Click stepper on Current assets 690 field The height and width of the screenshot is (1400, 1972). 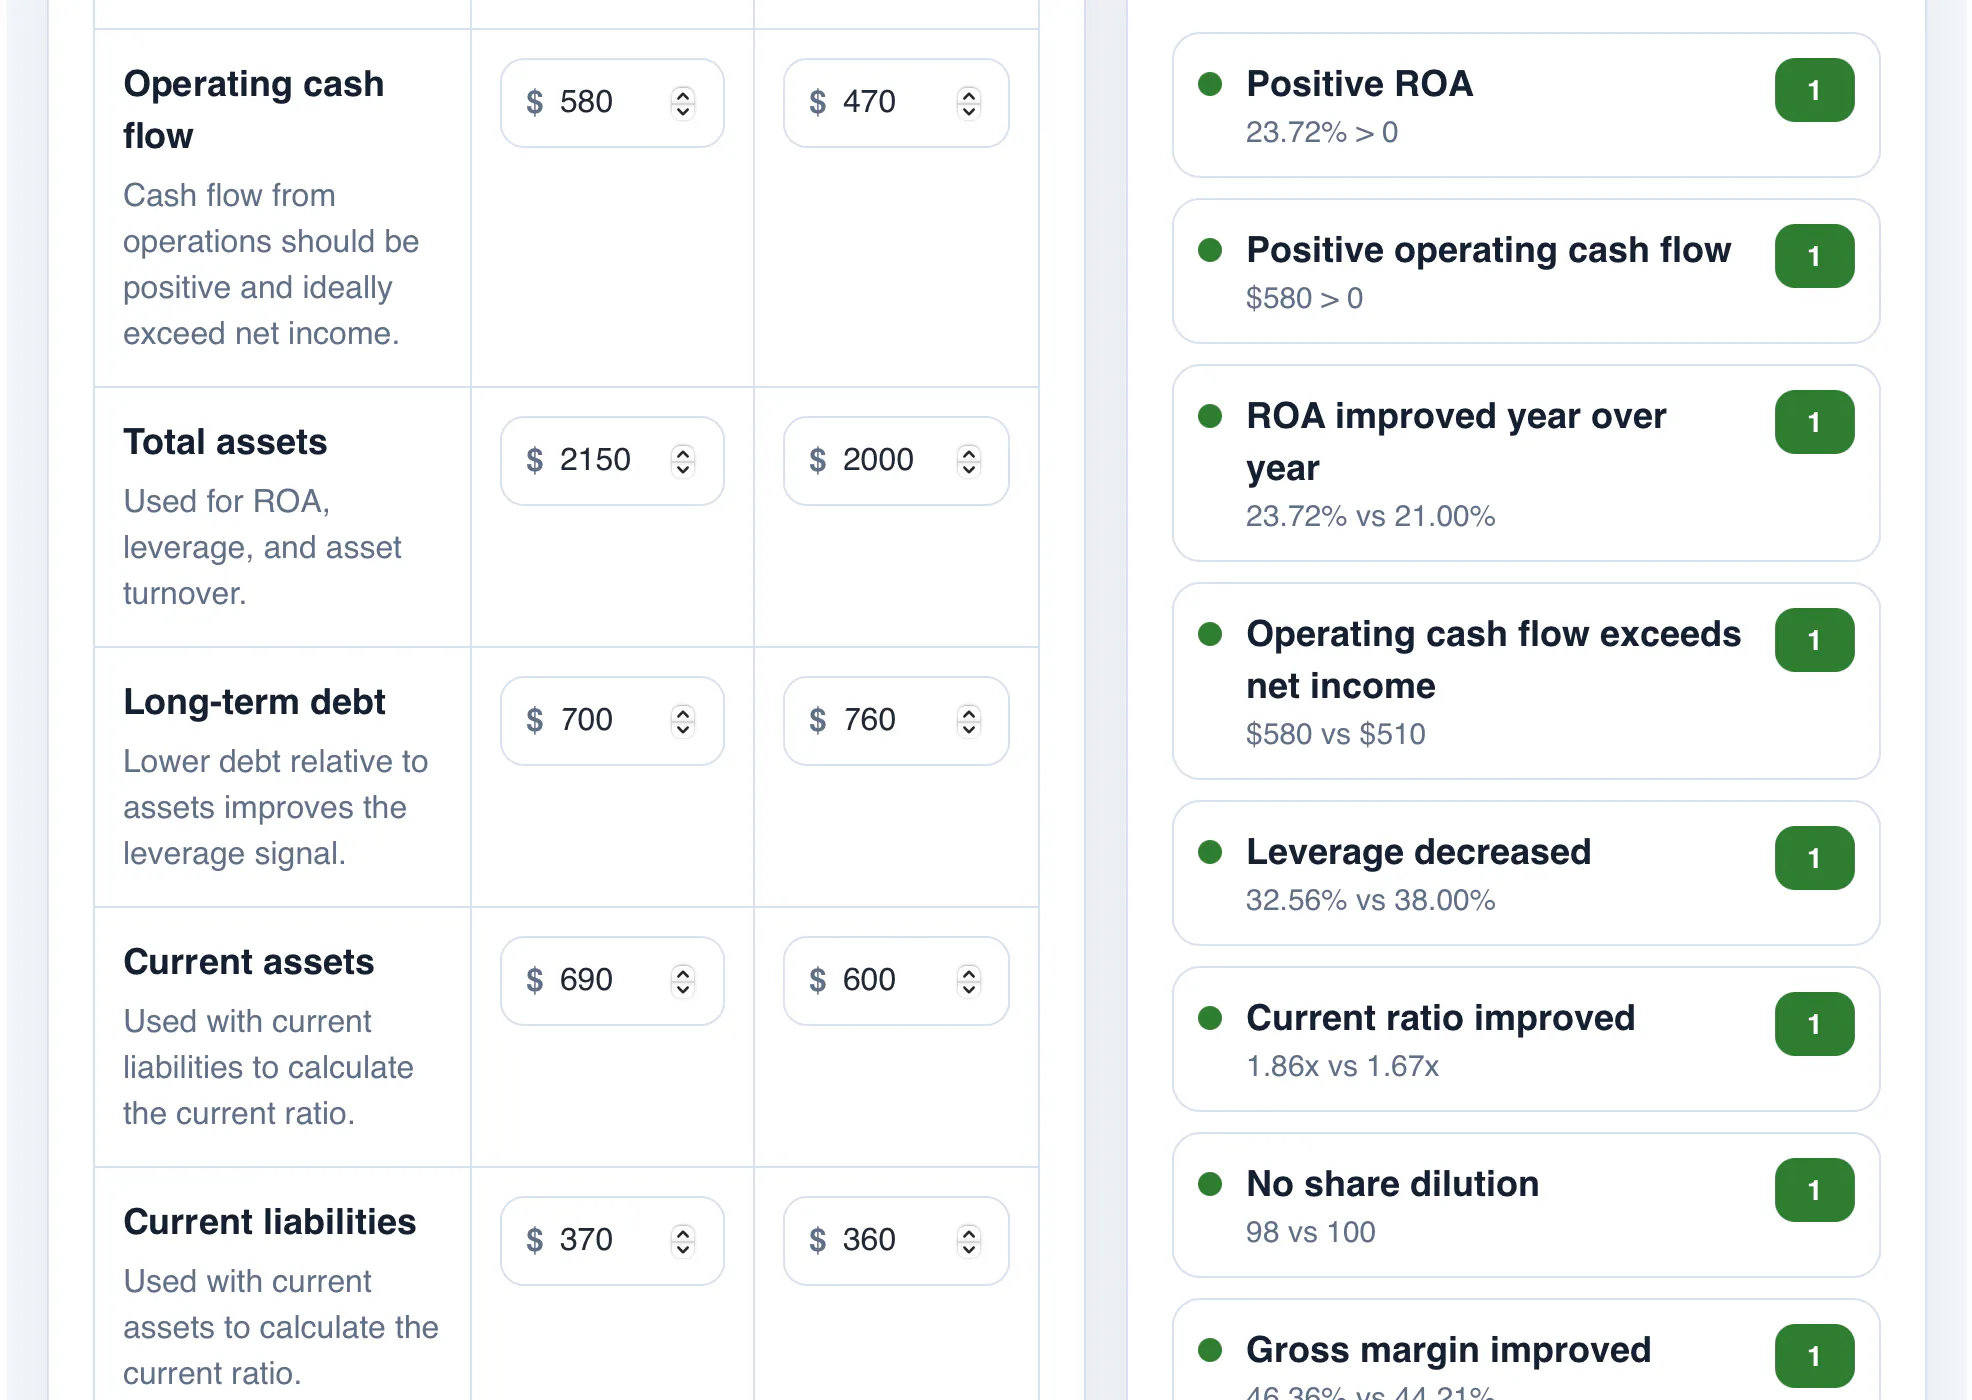683,981
